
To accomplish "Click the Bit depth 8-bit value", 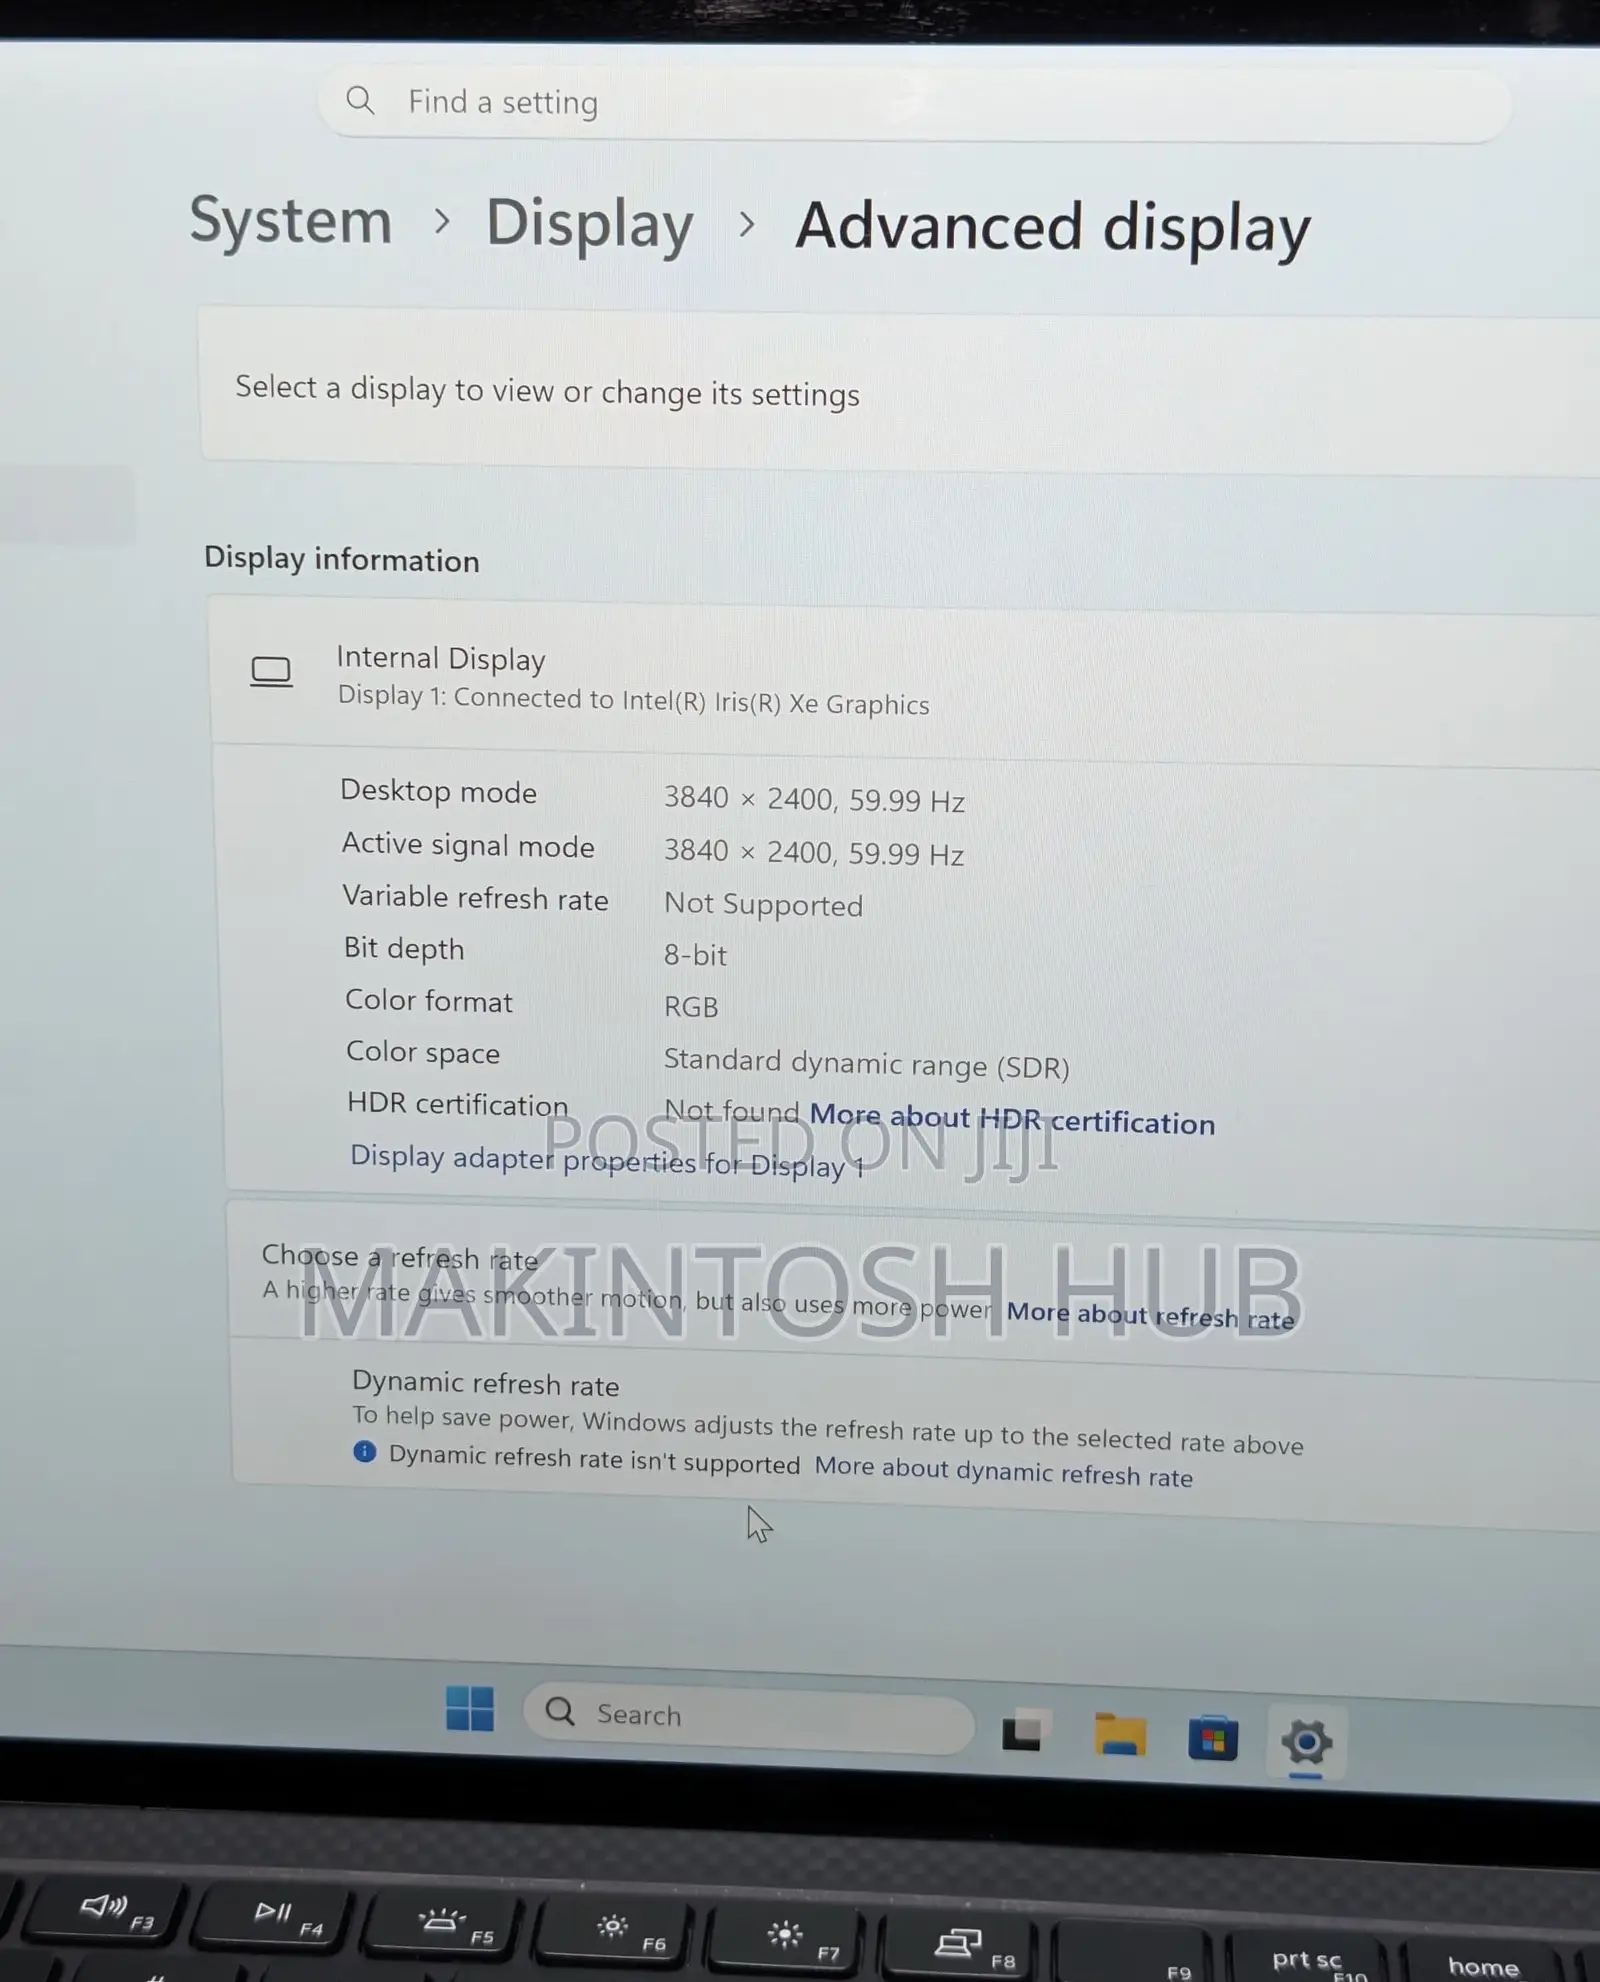I will point(695,955).
